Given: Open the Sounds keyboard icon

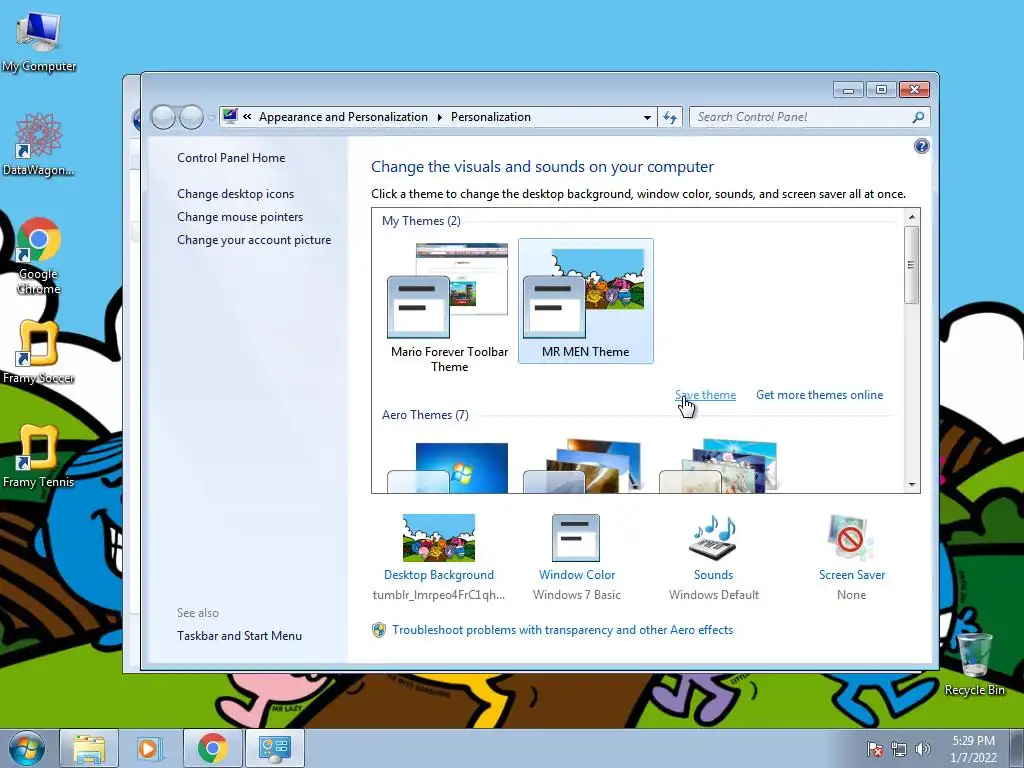Looking at the screenshot, I should pyautogui.click(x=712, y=537).
